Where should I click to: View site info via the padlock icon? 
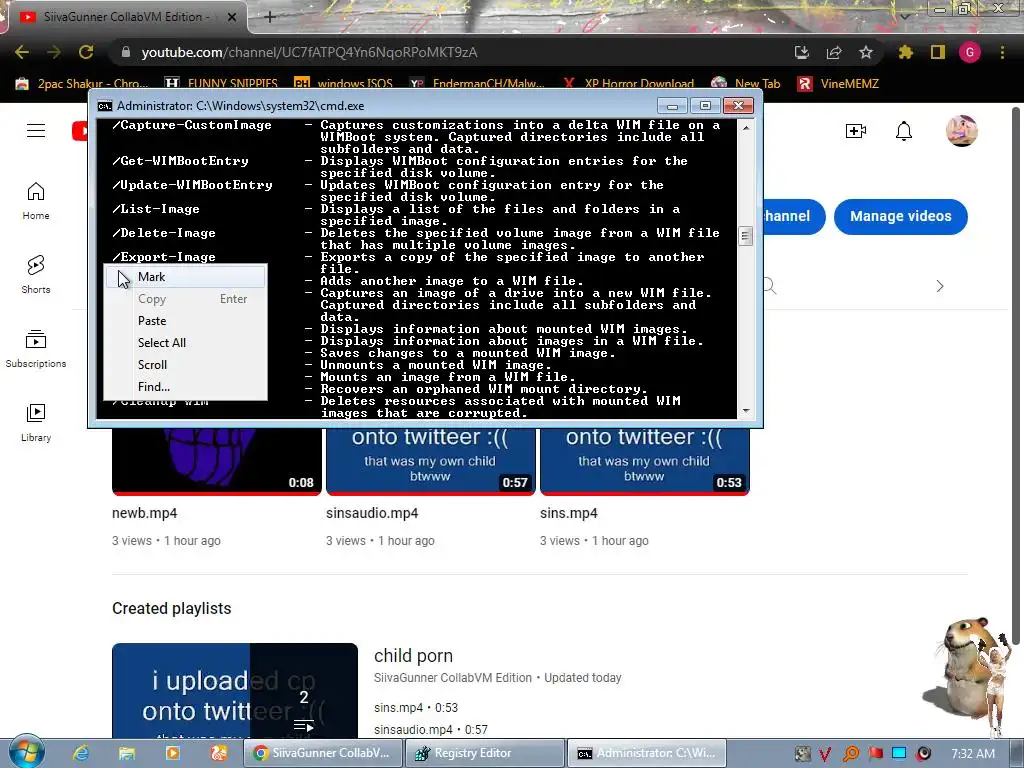[125, 52]
